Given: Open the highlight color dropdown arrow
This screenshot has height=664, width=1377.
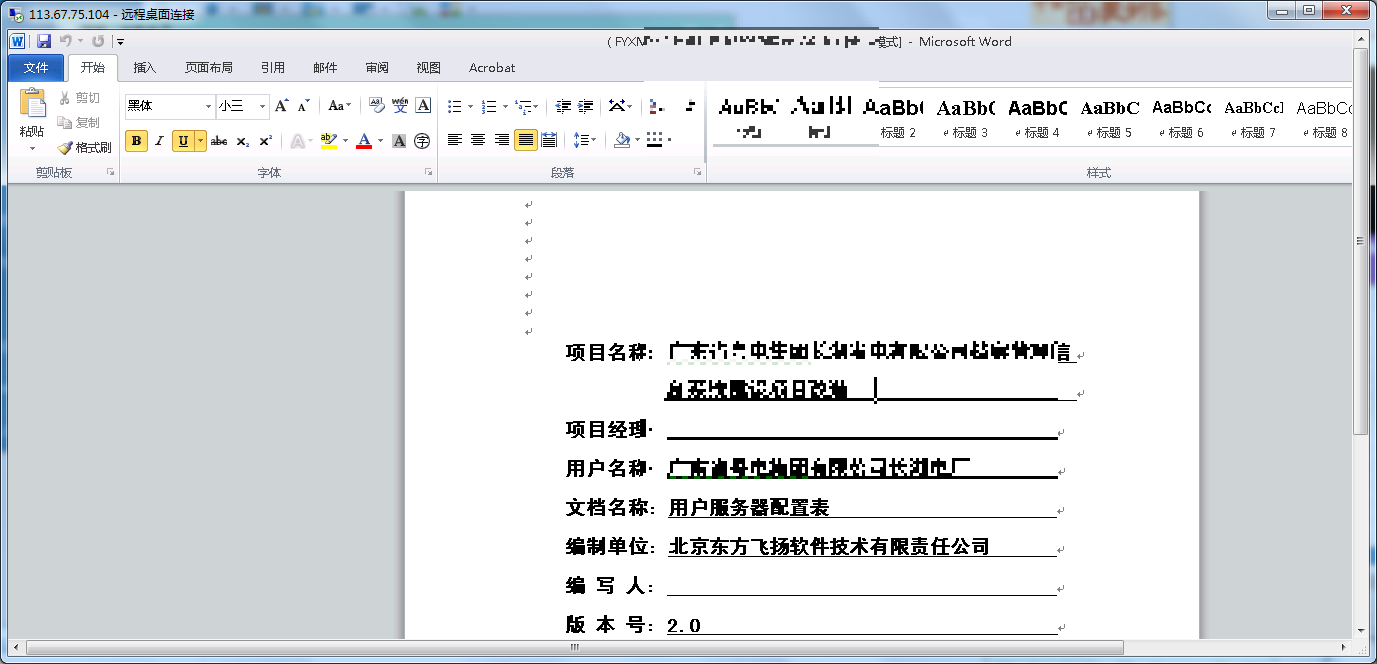Looking at the screenshot, I should [x=345, y=141].
